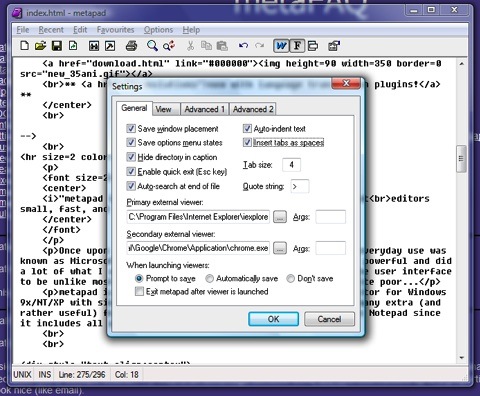Open the Recent menu
This screenshot has width=480, height=396.
[x=51, y=30]
